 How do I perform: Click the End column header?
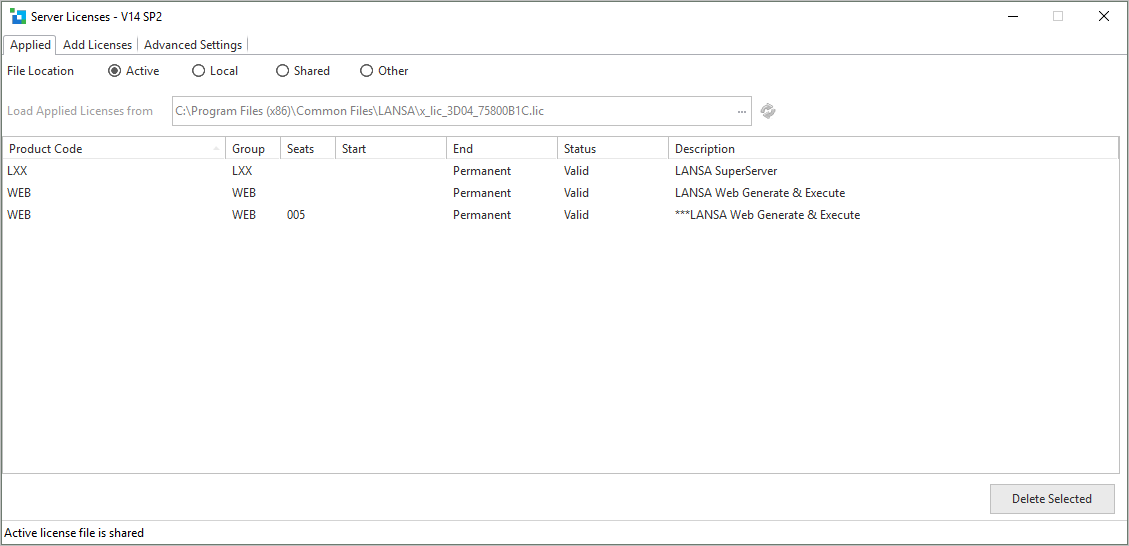[500, 149]
